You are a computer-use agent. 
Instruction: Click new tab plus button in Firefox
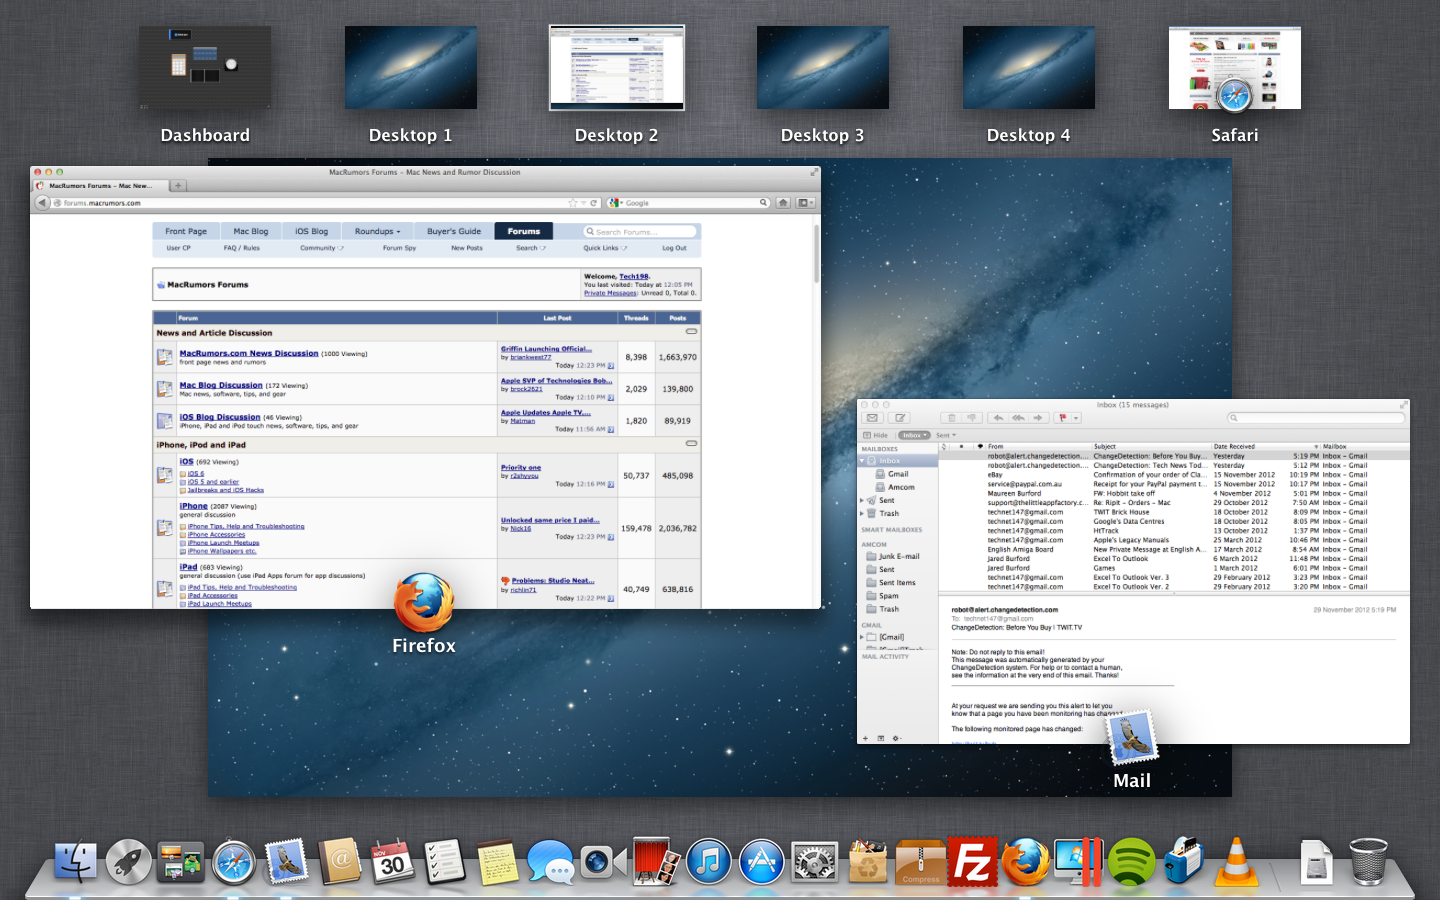(x=178, y=185)
